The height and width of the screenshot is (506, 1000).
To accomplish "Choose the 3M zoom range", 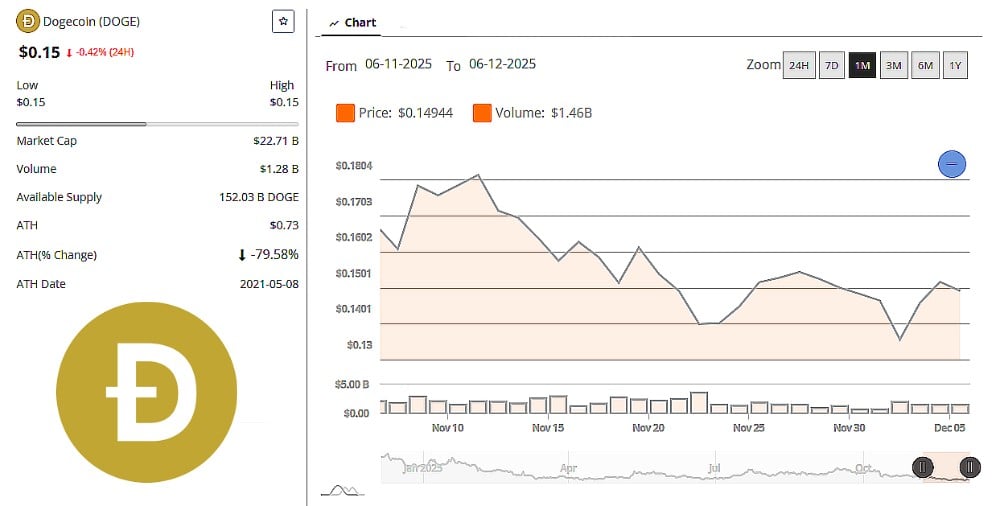I will [x=893, y=66].
